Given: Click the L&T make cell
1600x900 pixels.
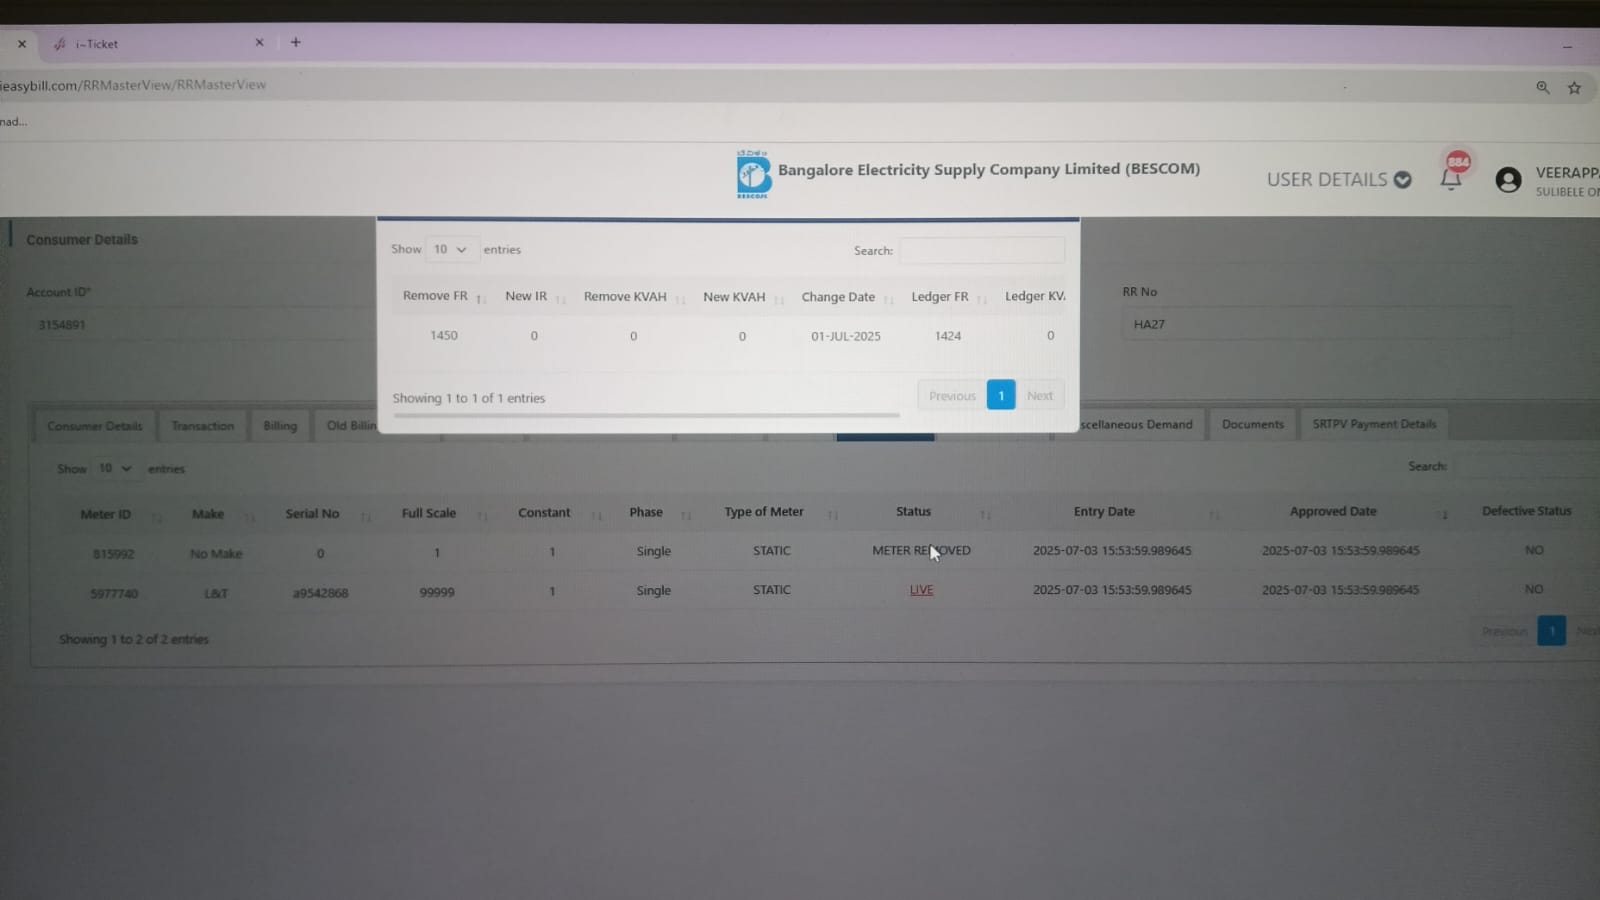Looking at the screenshot, I should (x=216, y=594).
